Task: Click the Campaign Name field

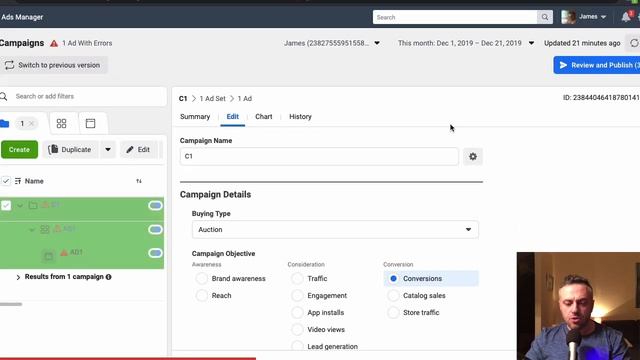Action: click(x=319, y=156)
